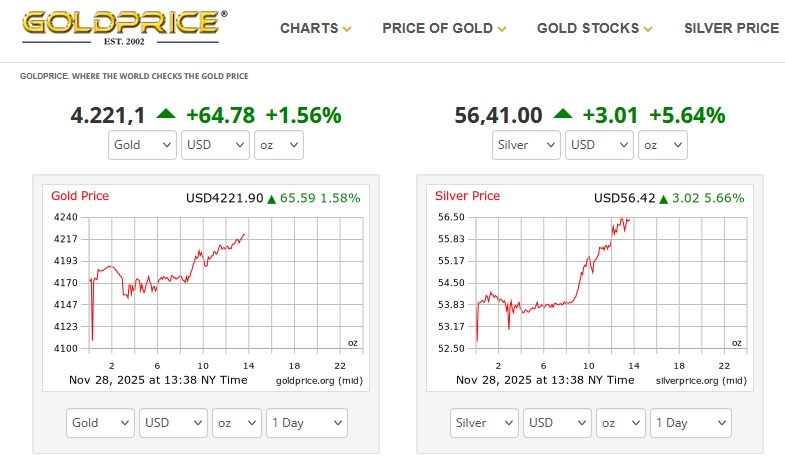785x462 pixels.
Task: Click the goldprice.org (mid) chart credit
Action: tap(318, 380)
